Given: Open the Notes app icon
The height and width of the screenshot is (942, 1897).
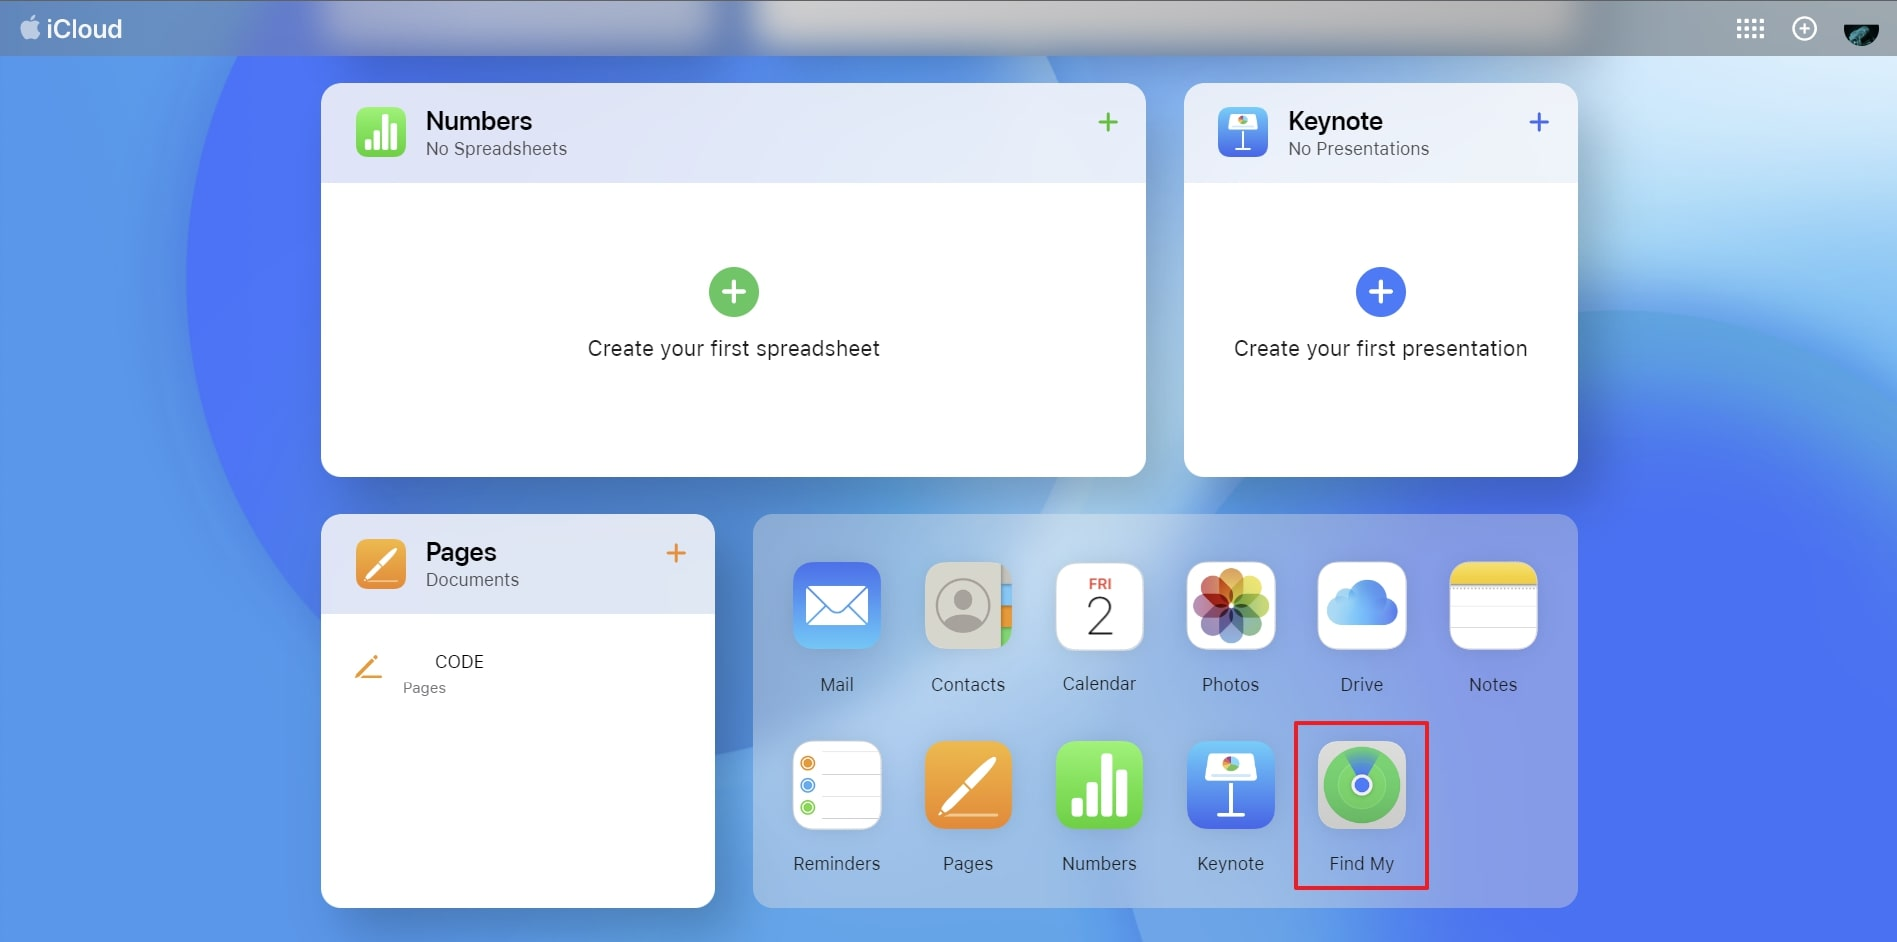Looking at the screenshot, I should point(1492,606).
